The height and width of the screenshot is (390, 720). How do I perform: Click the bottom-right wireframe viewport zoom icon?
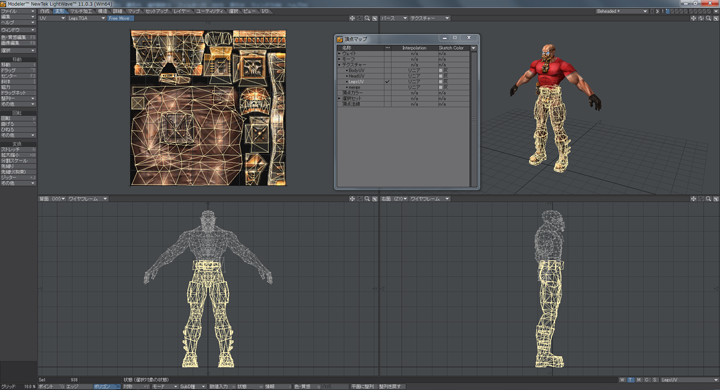tap(709, 199)
